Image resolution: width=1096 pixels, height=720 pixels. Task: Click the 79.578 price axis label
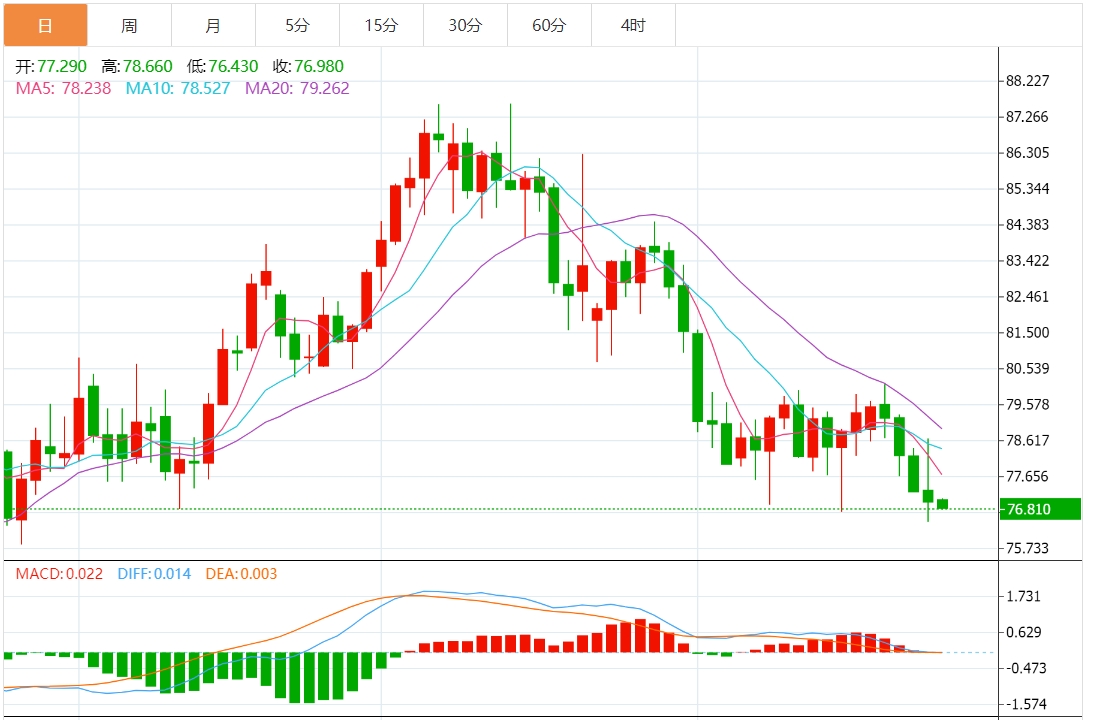tap(1028, 405)
